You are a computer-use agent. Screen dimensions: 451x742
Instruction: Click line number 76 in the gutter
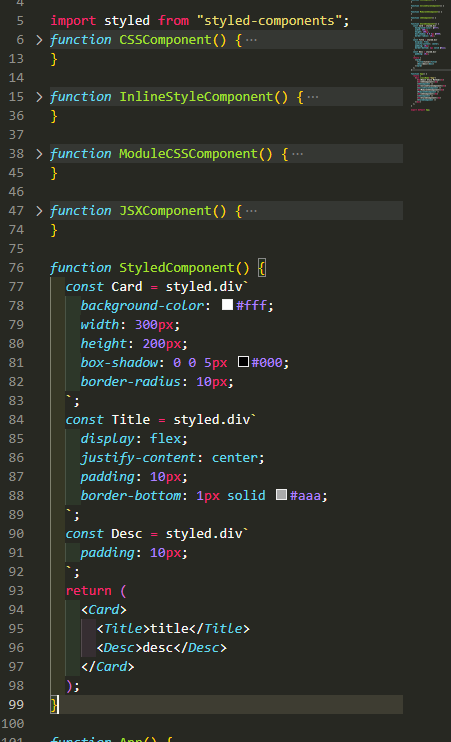pyautogui.click(x=16, y=268)
